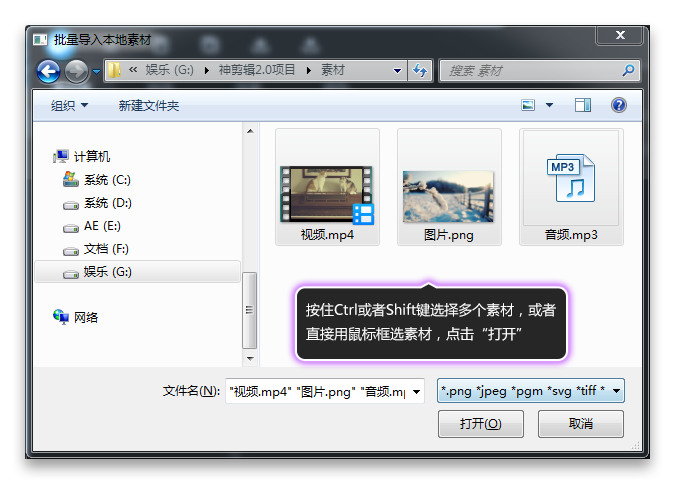Select 计算机 in the navigation tree

tap(92, 156)
